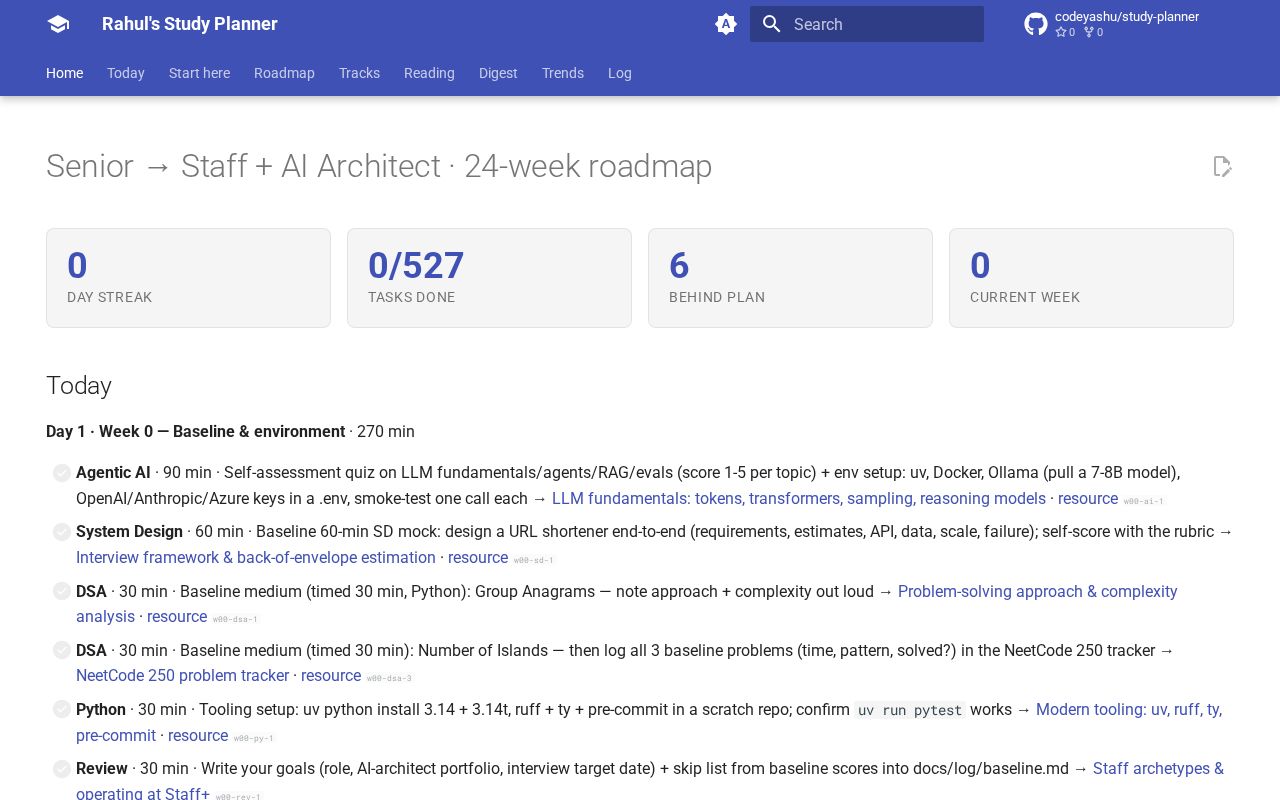
Task: Open the Roadmap tab
Action: 284,73
